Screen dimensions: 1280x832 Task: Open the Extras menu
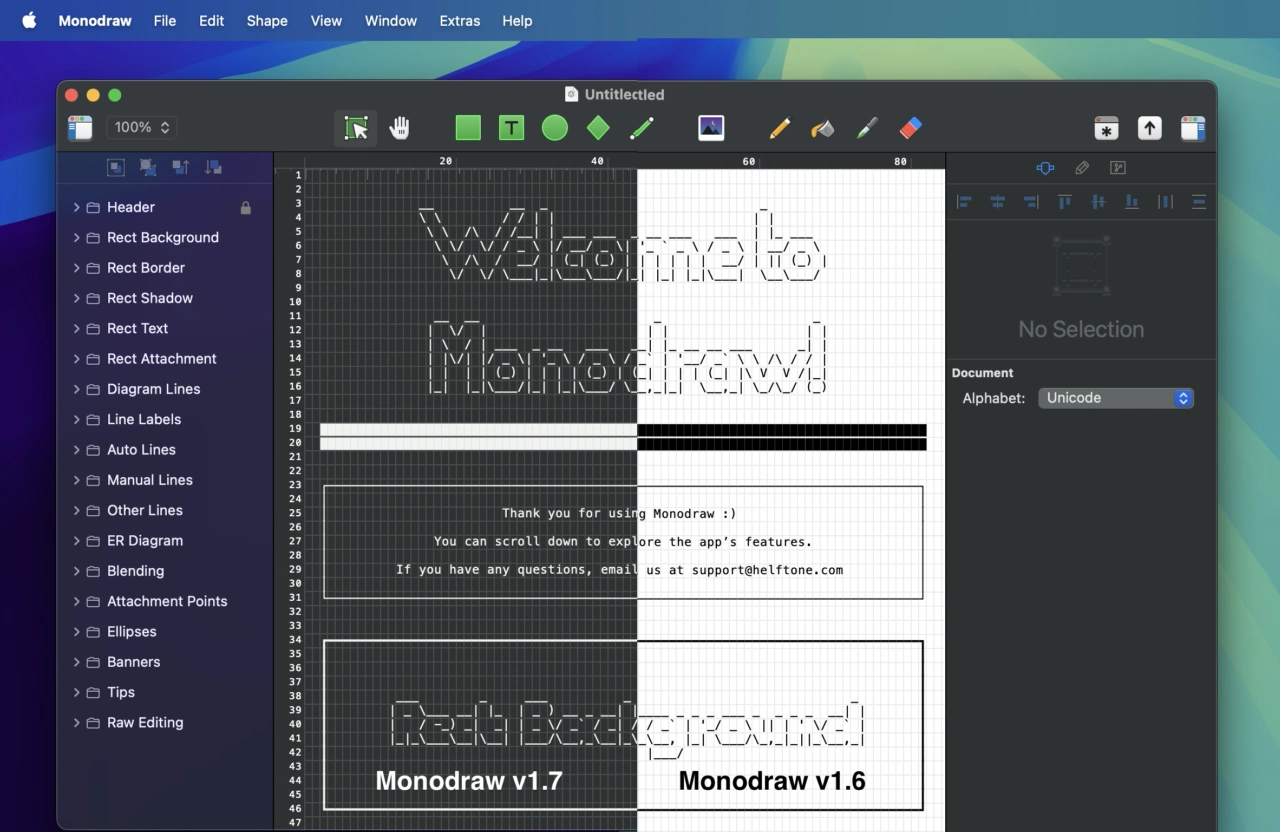click(459, 20)
